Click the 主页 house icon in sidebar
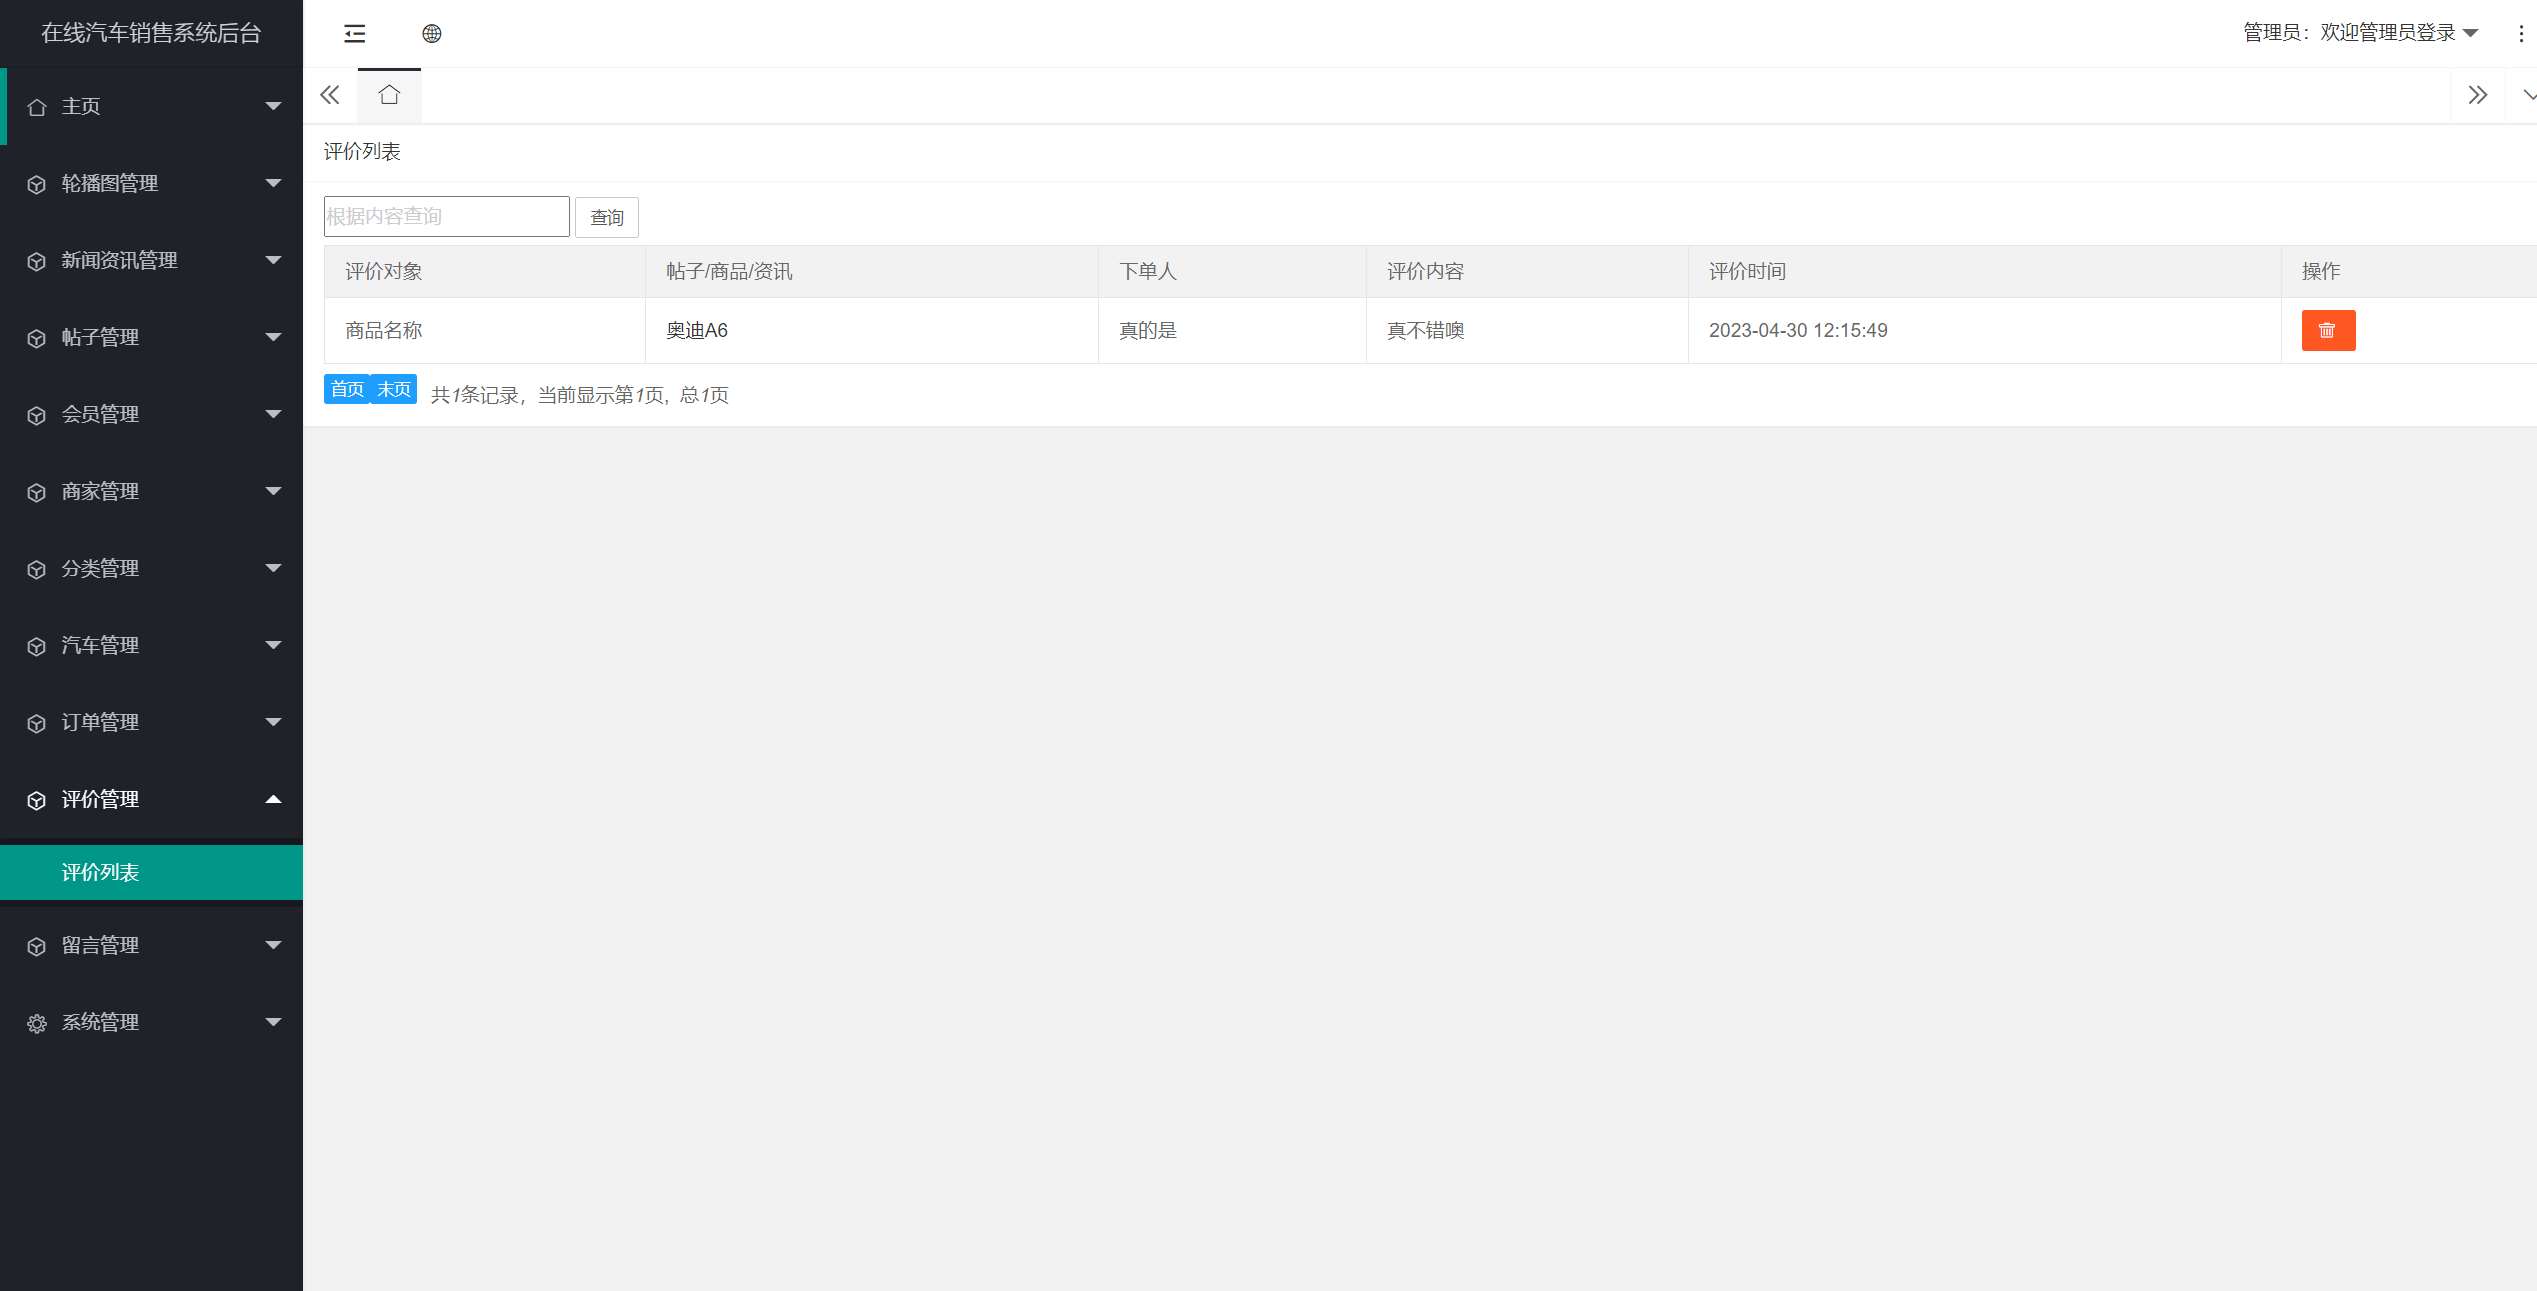This screenshot has width=2537, height=1291. click(37, 107)
